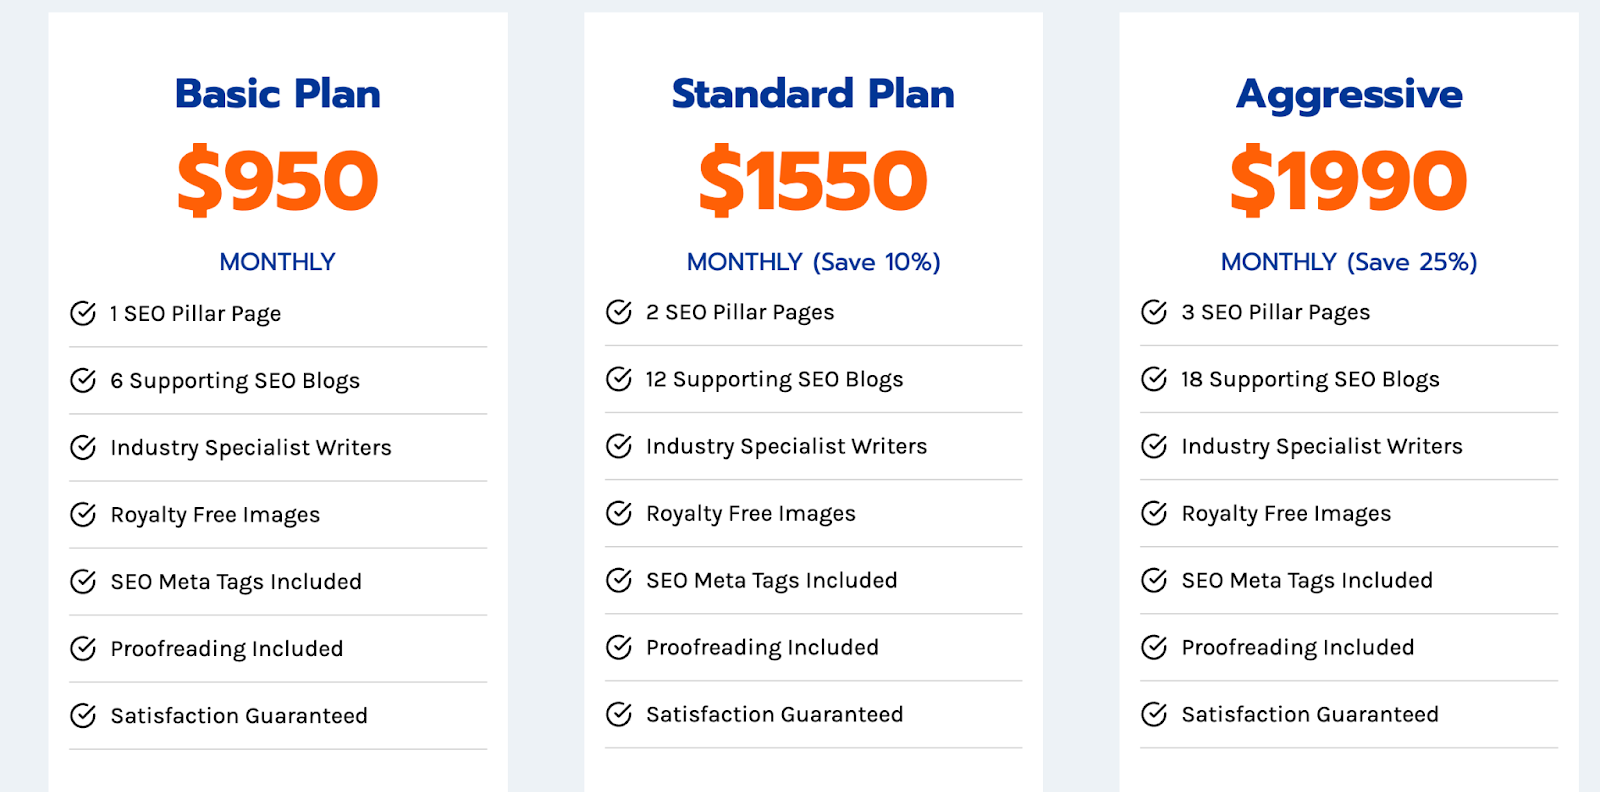Select the "Standard Plan" heading
Image resolution: width=1600 pixels, height=792 pixels.
(x=813, y=94)
